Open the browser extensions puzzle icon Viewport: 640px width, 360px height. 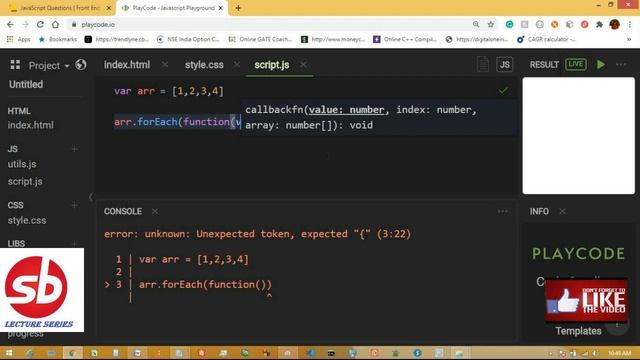599,24
